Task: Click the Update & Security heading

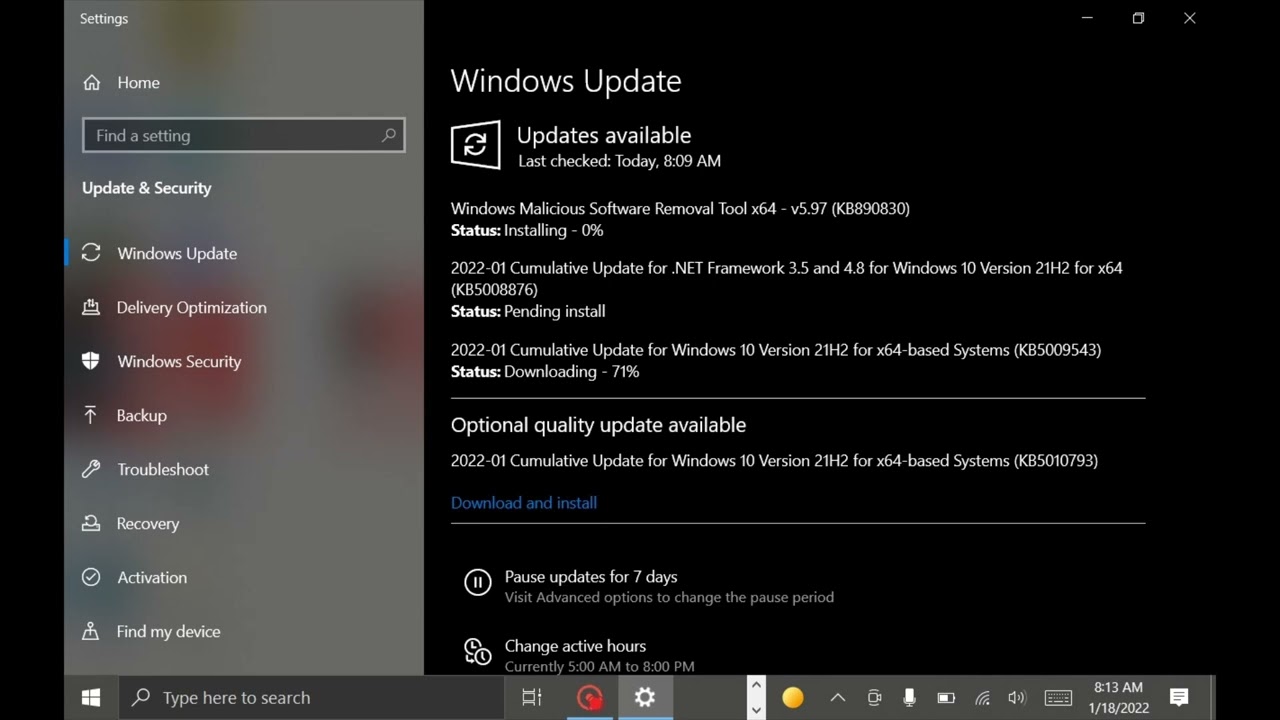Action: (147, 188)
